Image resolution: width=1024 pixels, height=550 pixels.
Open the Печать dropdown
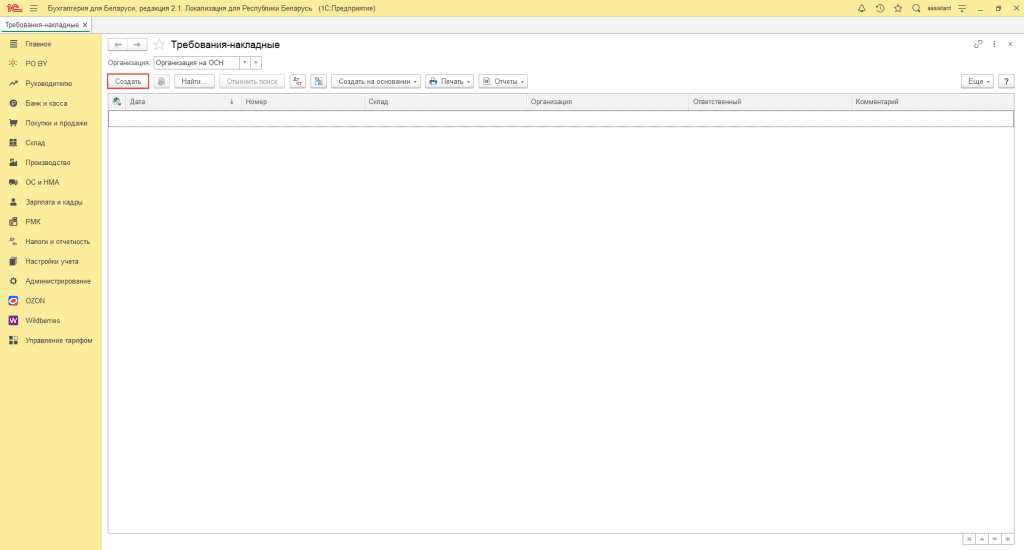[449, 82]
